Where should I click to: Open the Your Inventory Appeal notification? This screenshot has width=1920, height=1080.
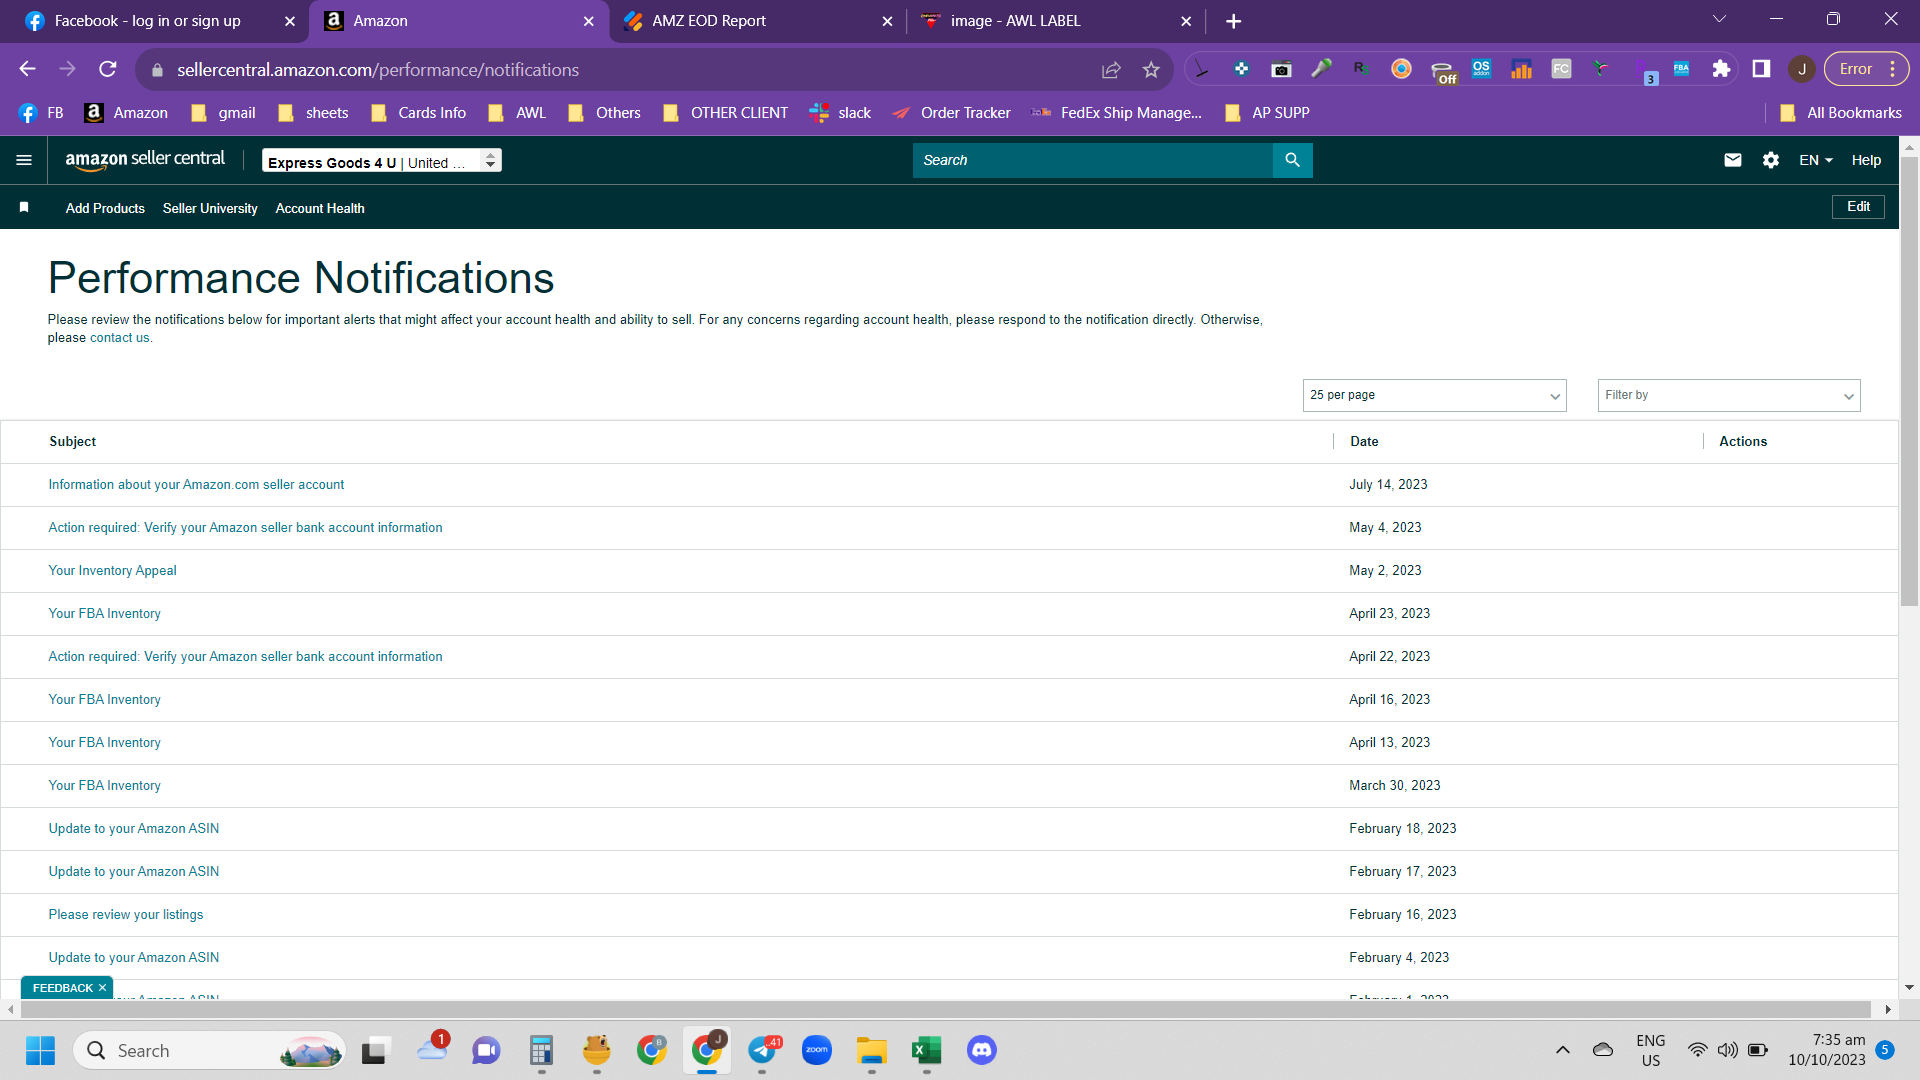pyautogui.click(x=112, y=571)
